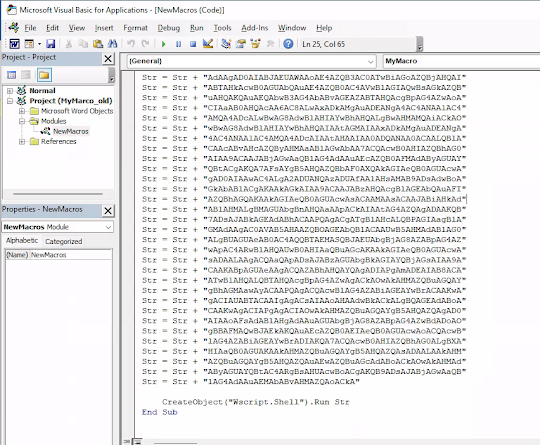Select the References folder item
540x445 pixels.
click(x=59, y=142)
